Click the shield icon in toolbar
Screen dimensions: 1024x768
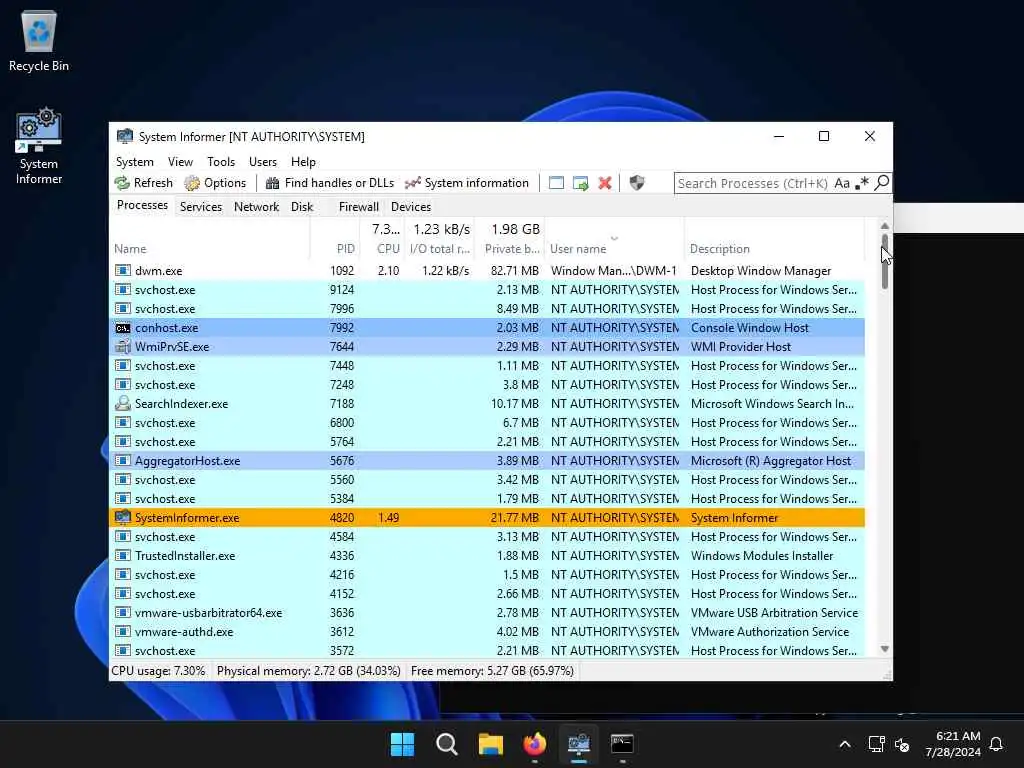[637, 183]
